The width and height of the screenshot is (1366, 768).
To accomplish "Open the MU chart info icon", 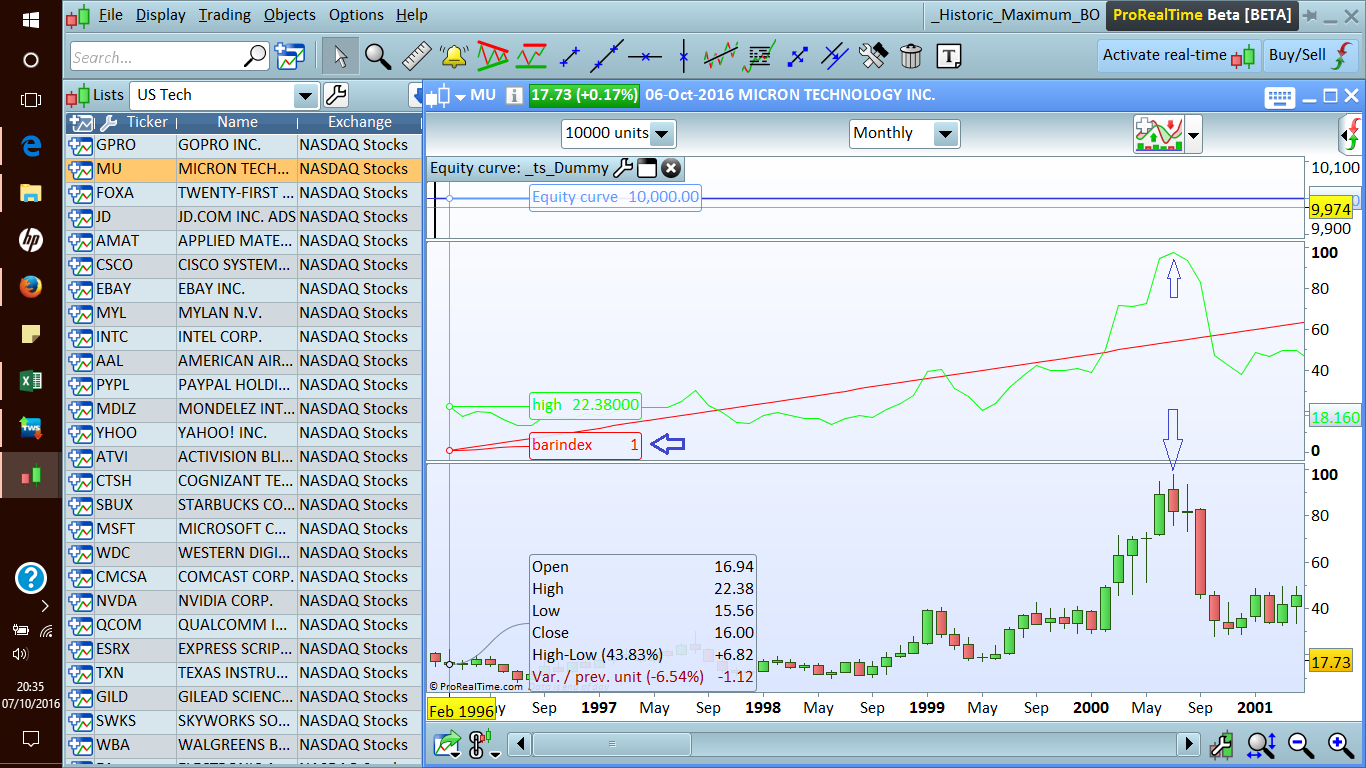I will [514, 96].
